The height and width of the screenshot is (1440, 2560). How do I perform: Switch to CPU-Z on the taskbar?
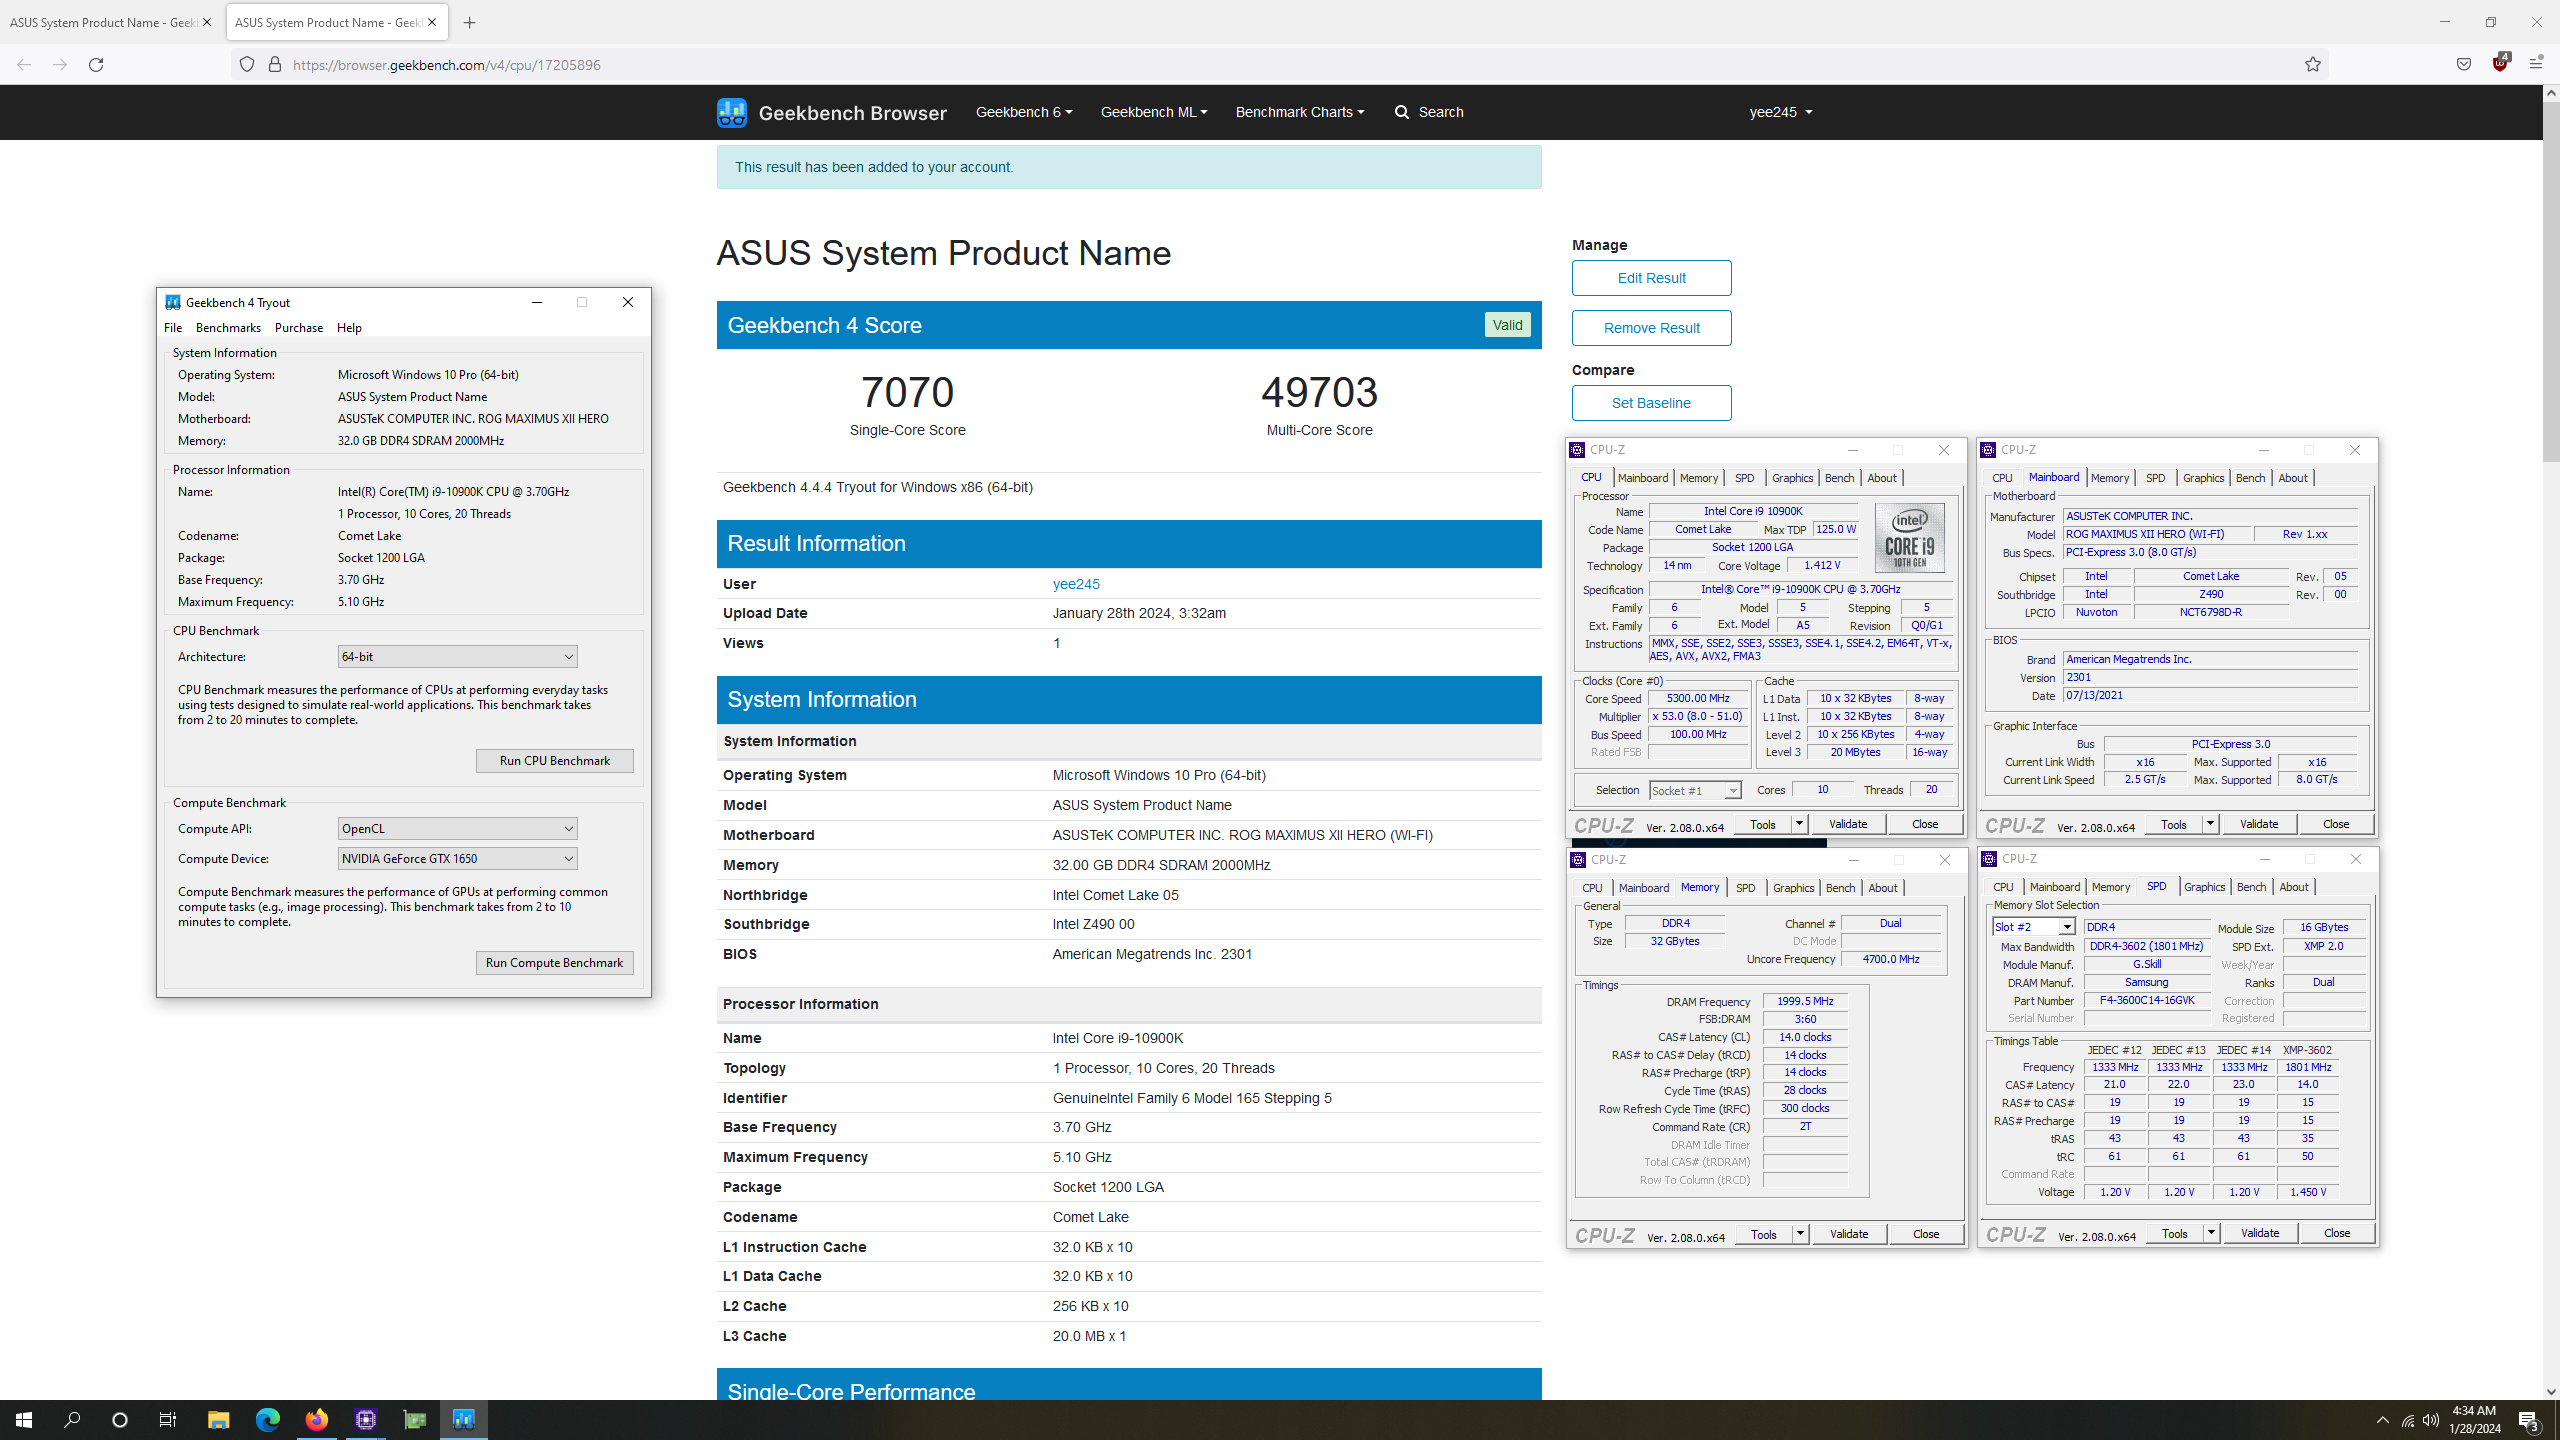[365, 1419]
